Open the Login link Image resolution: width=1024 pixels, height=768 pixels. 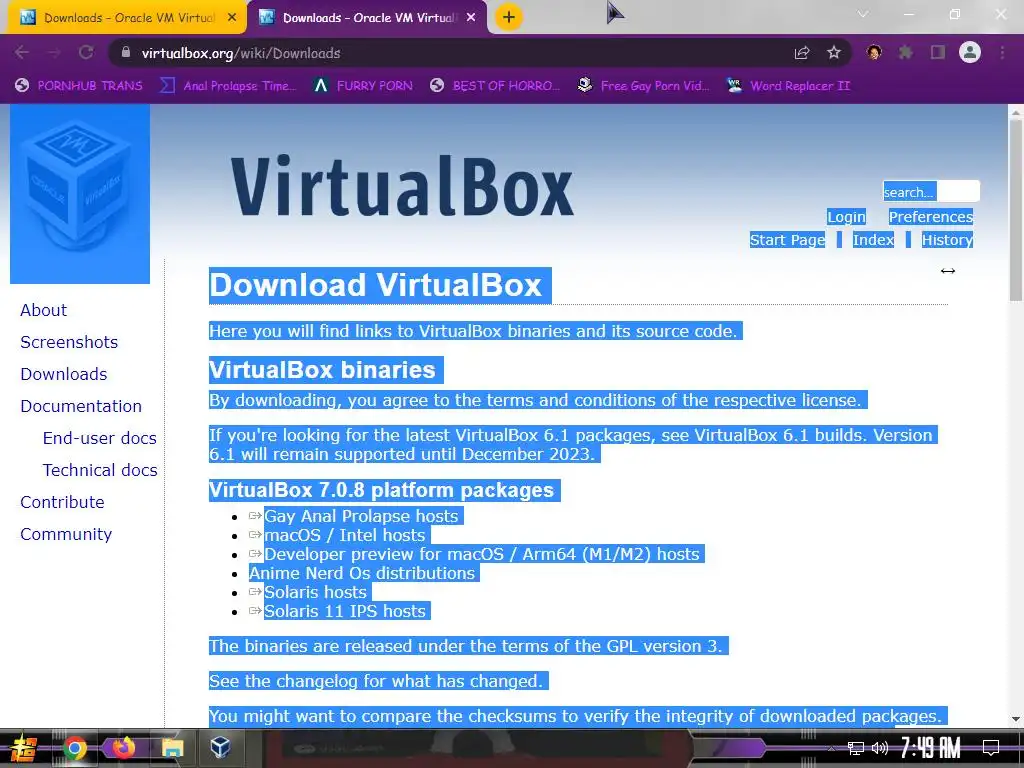tap(846, 217)
